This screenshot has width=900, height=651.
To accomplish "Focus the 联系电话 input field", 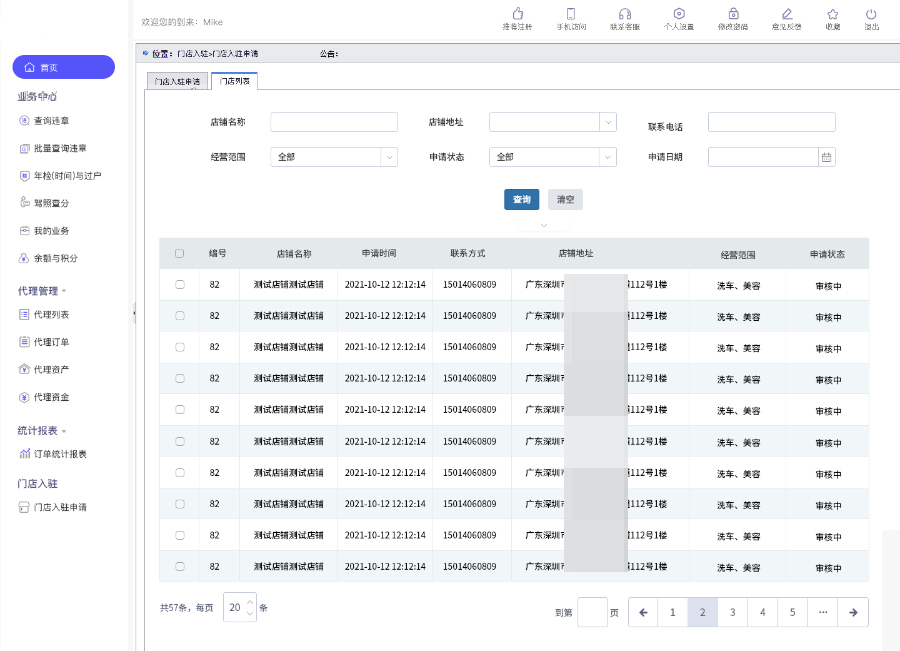I will coord(771,122).
